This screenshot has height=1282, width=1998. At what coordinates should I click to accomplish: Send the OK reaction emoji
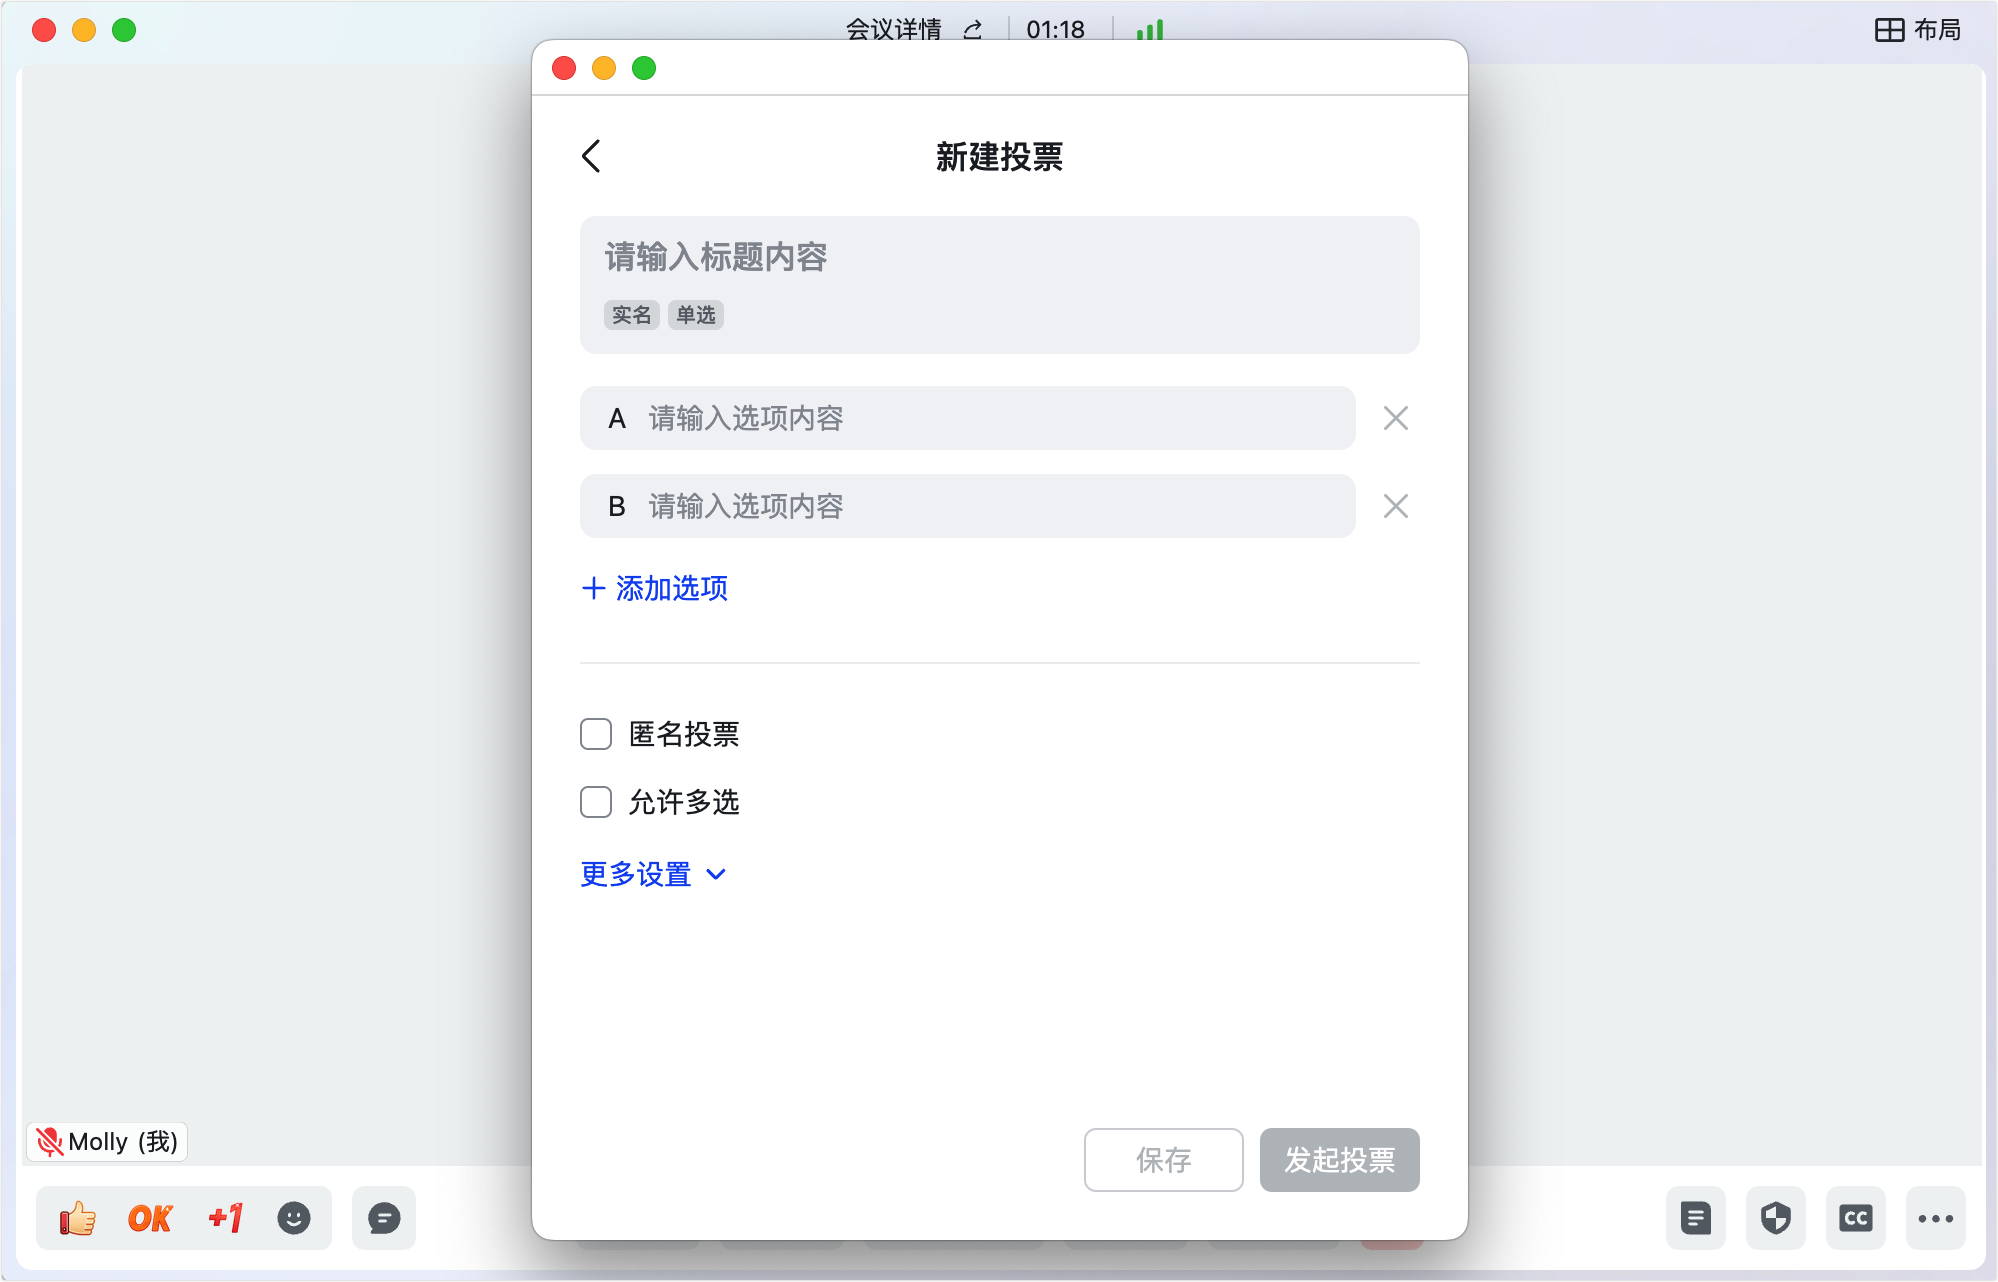[x=149, y=1218]
